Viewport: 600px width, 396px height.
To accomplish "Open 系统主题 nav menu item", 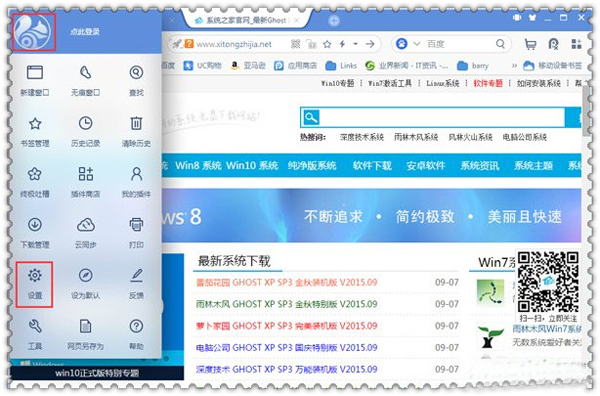I will coord(533,165).
